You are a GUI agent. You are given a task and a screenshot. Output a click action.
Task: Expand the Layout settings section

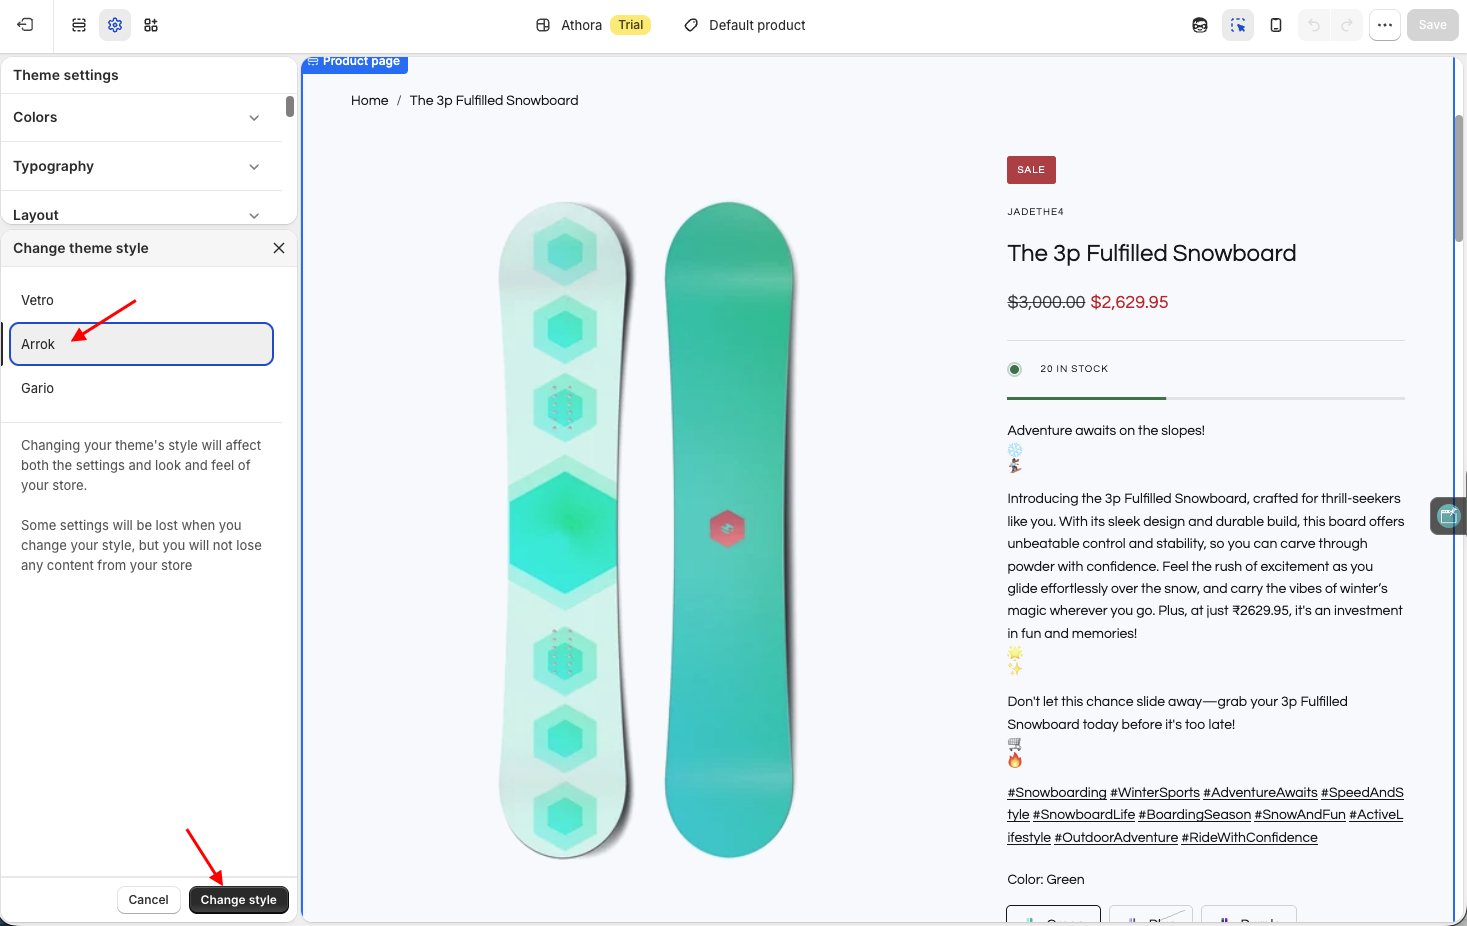pos(141,214)
